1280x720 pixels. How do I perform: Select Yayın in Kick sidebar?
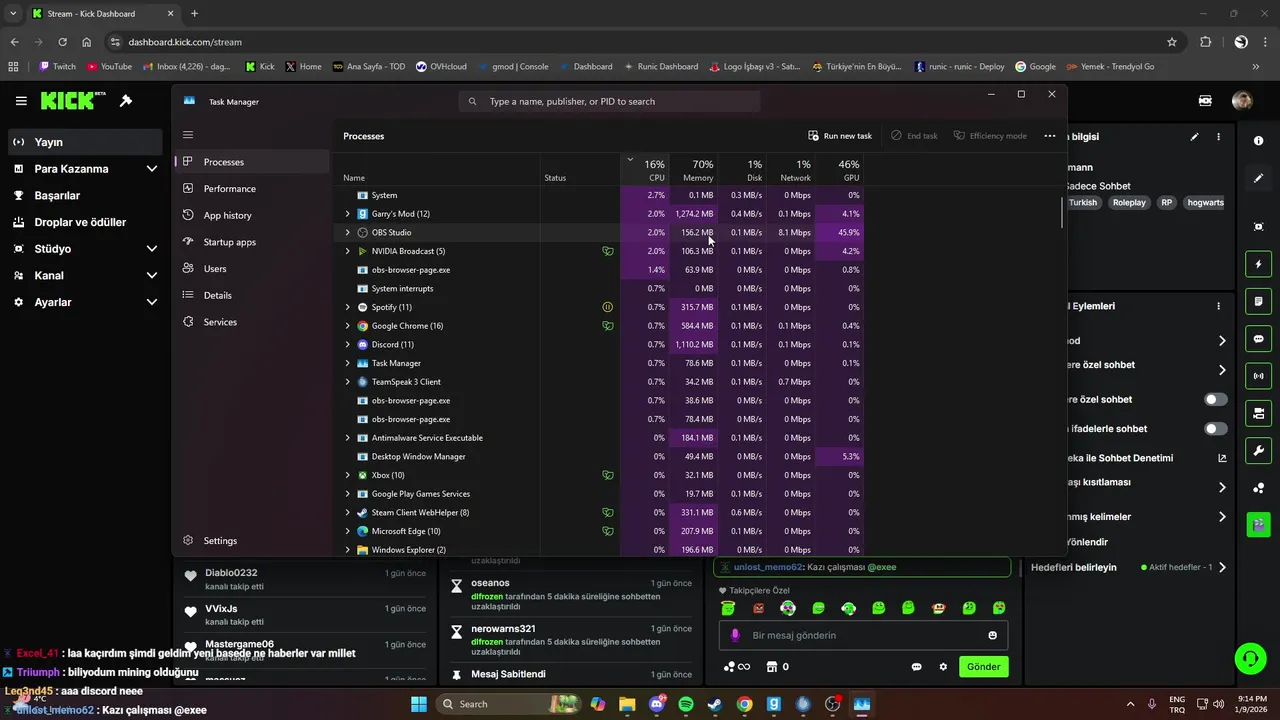[85, 142]
